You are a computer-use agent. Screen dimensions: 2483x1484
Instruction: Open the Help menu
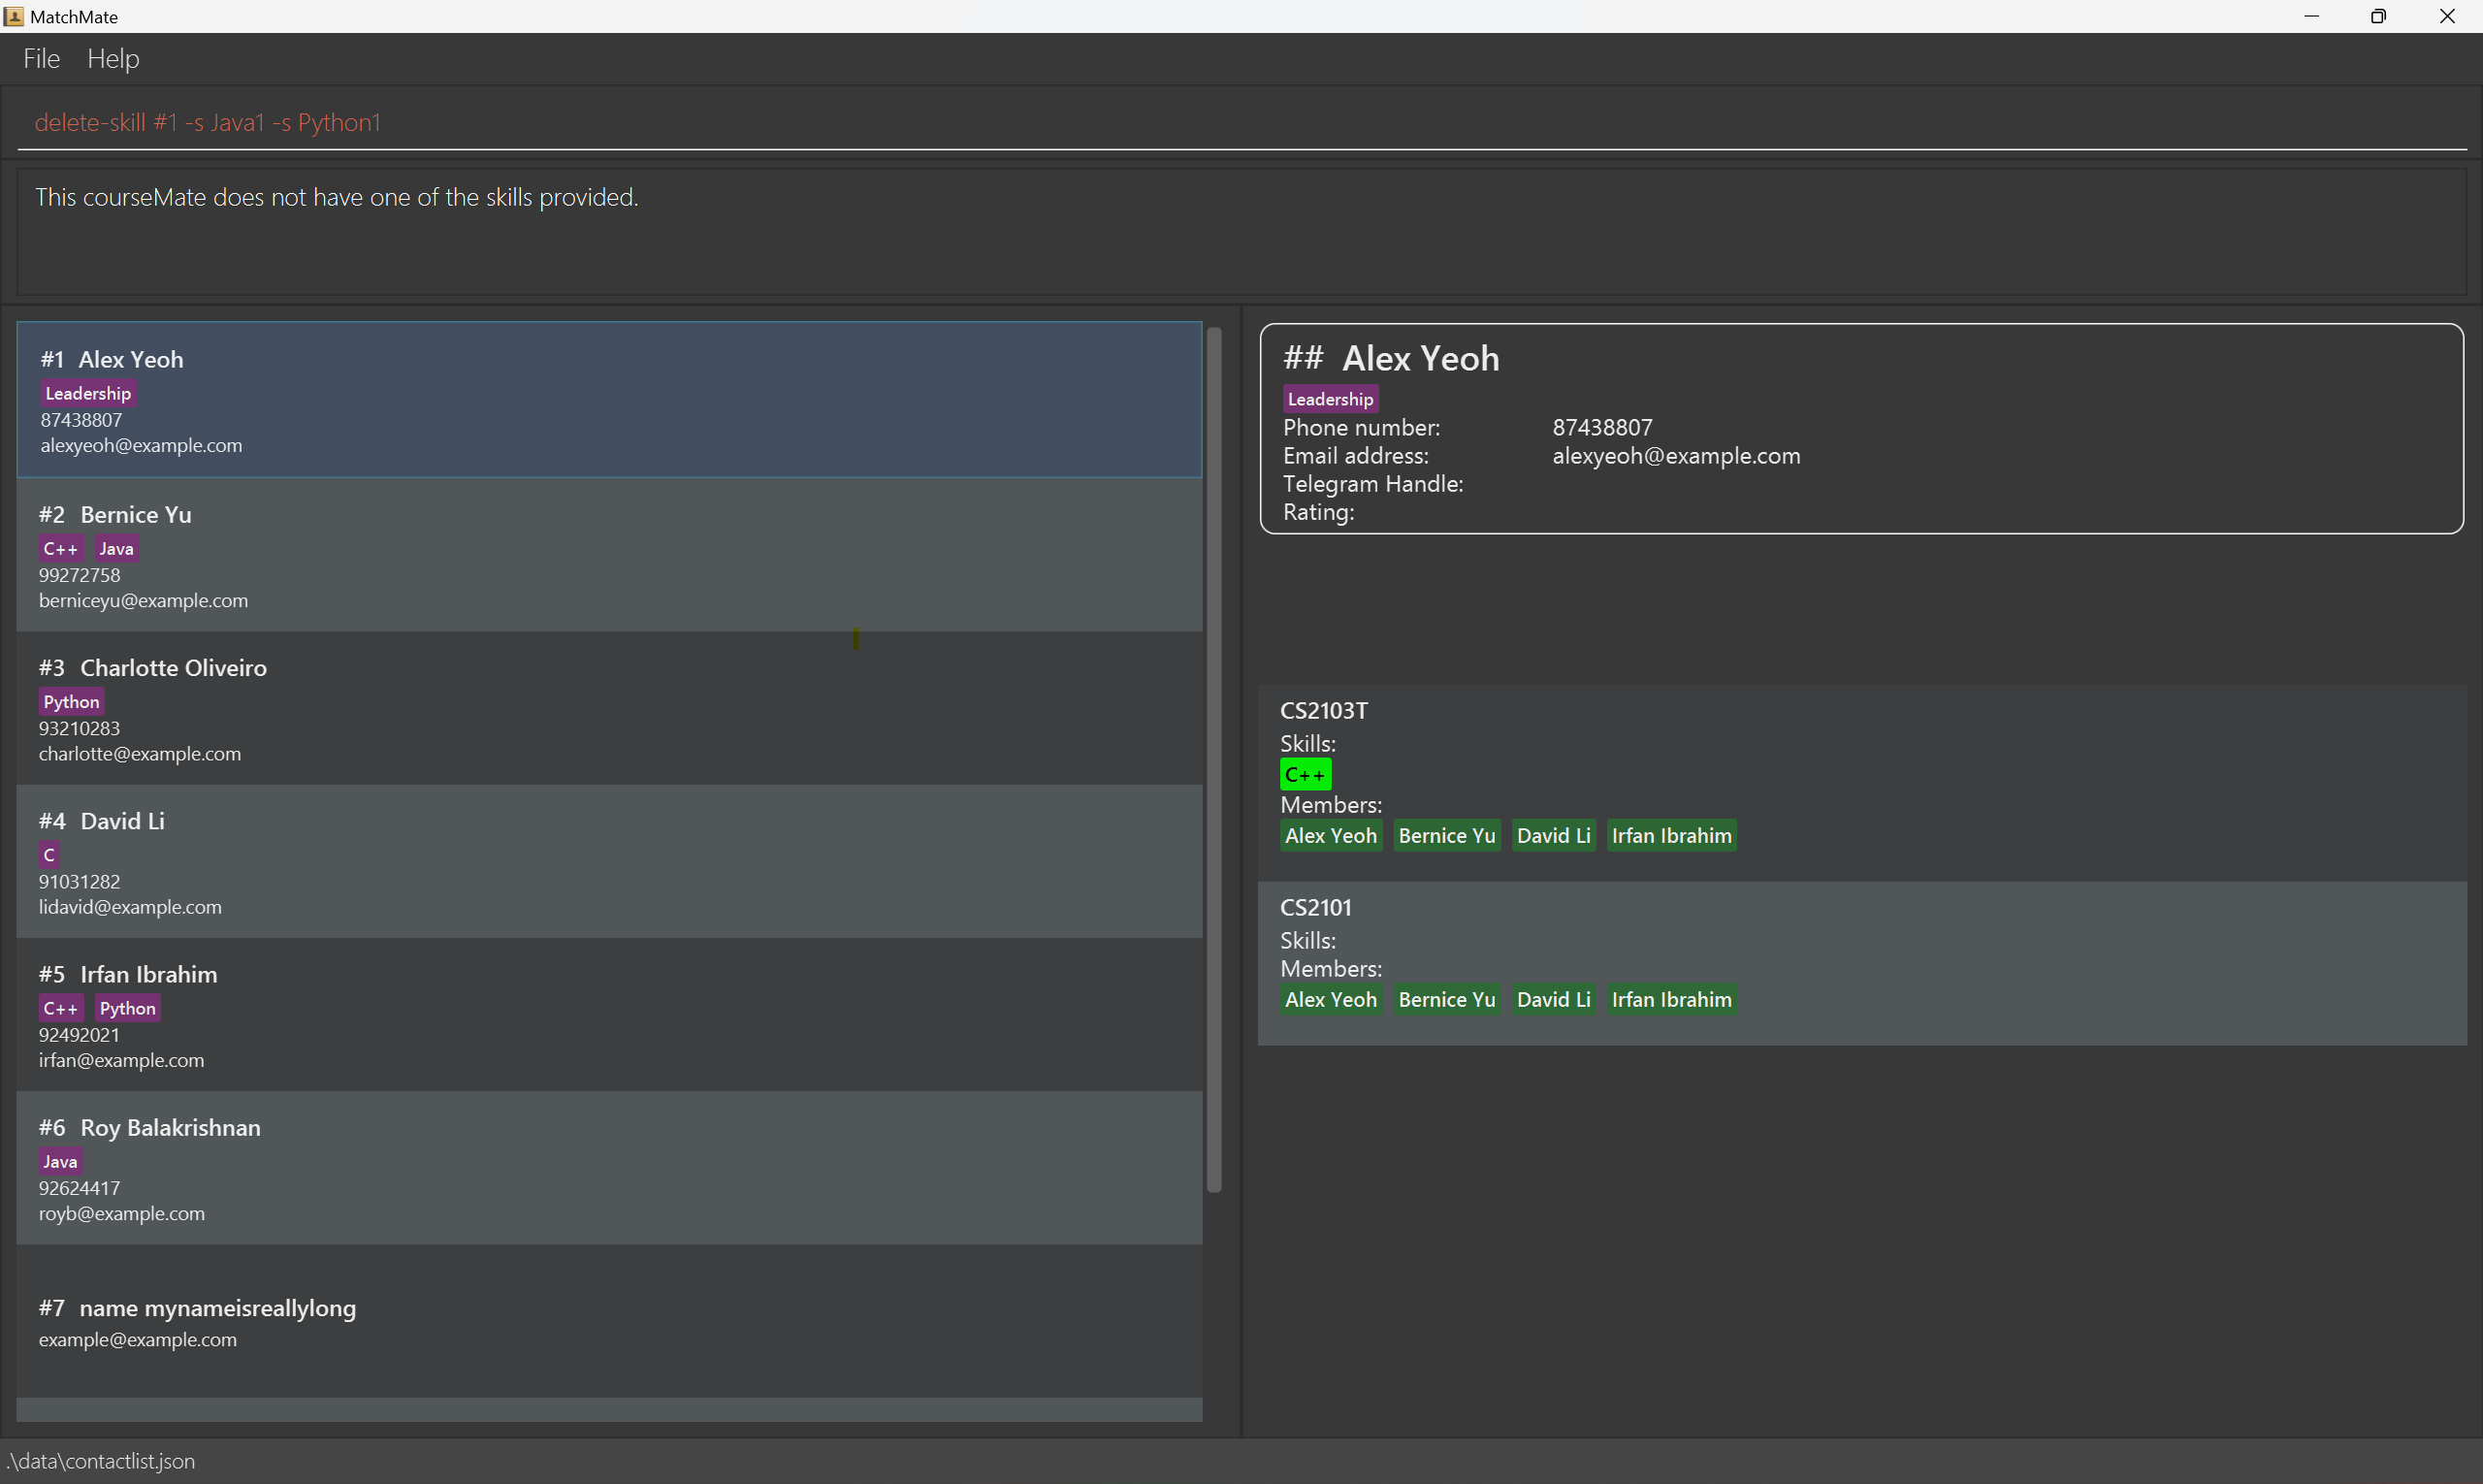[x=113, y=59]
